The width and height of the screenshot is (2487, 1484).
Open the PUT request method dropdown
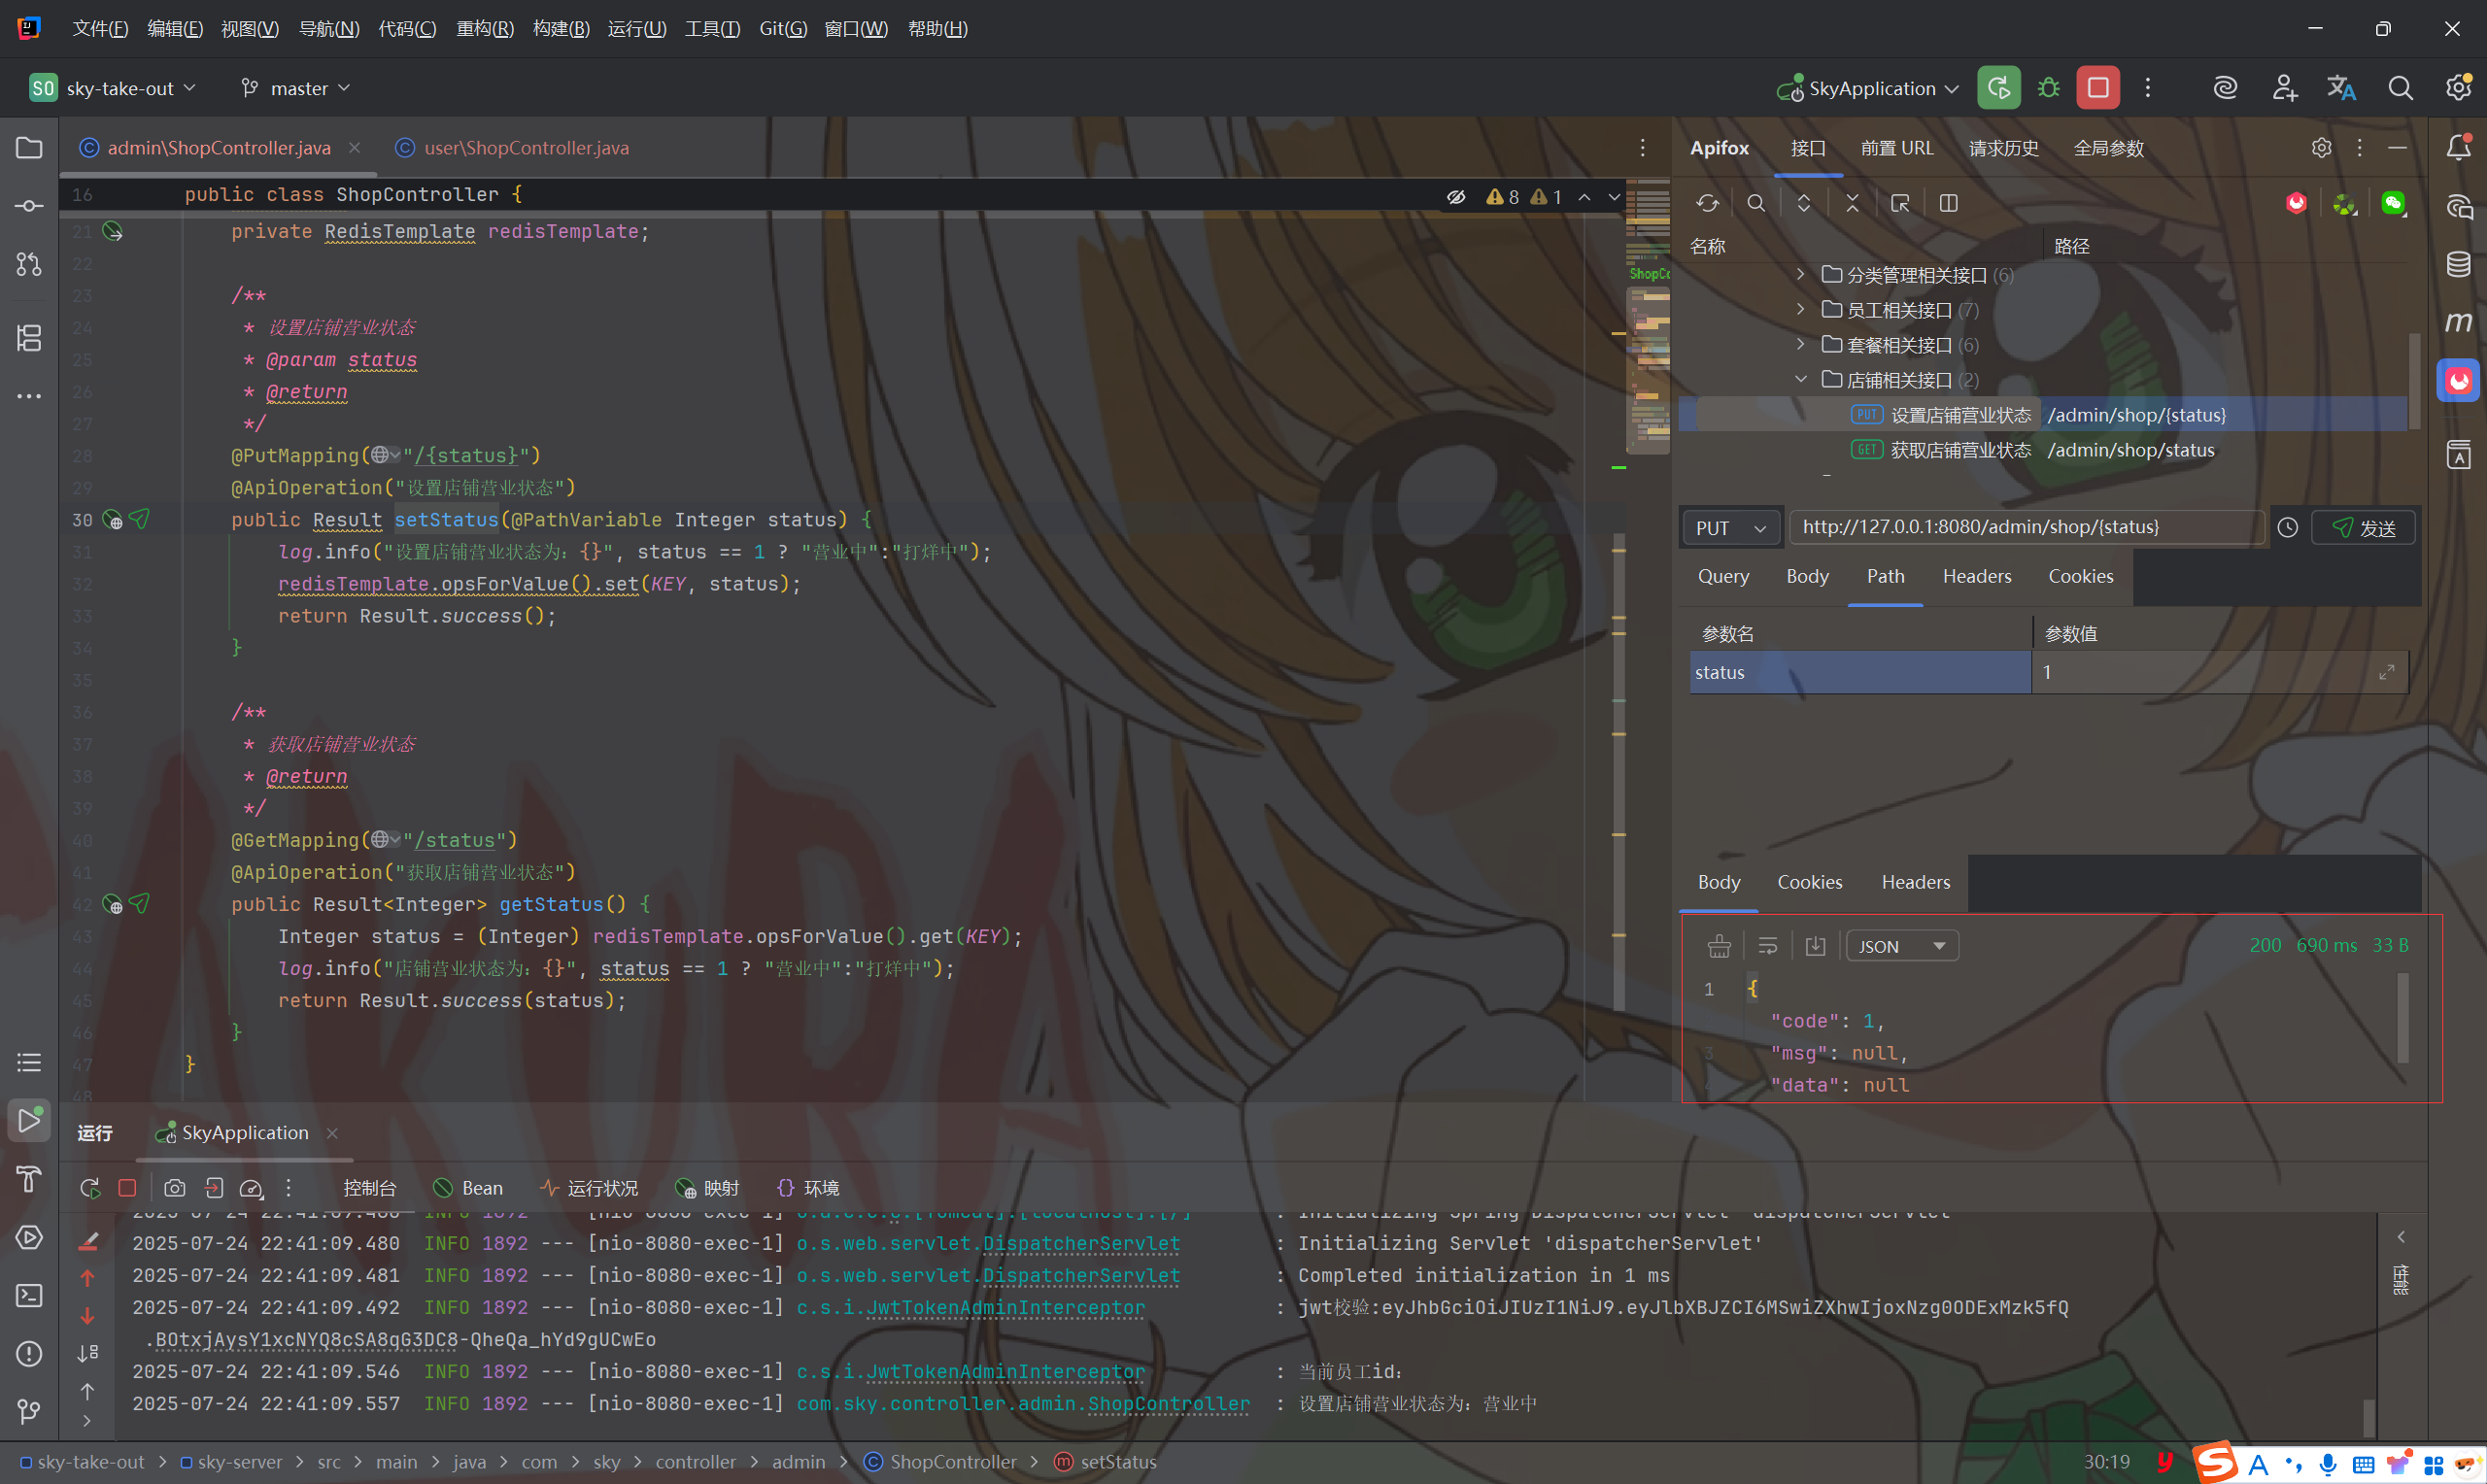tap(1731, 528)
